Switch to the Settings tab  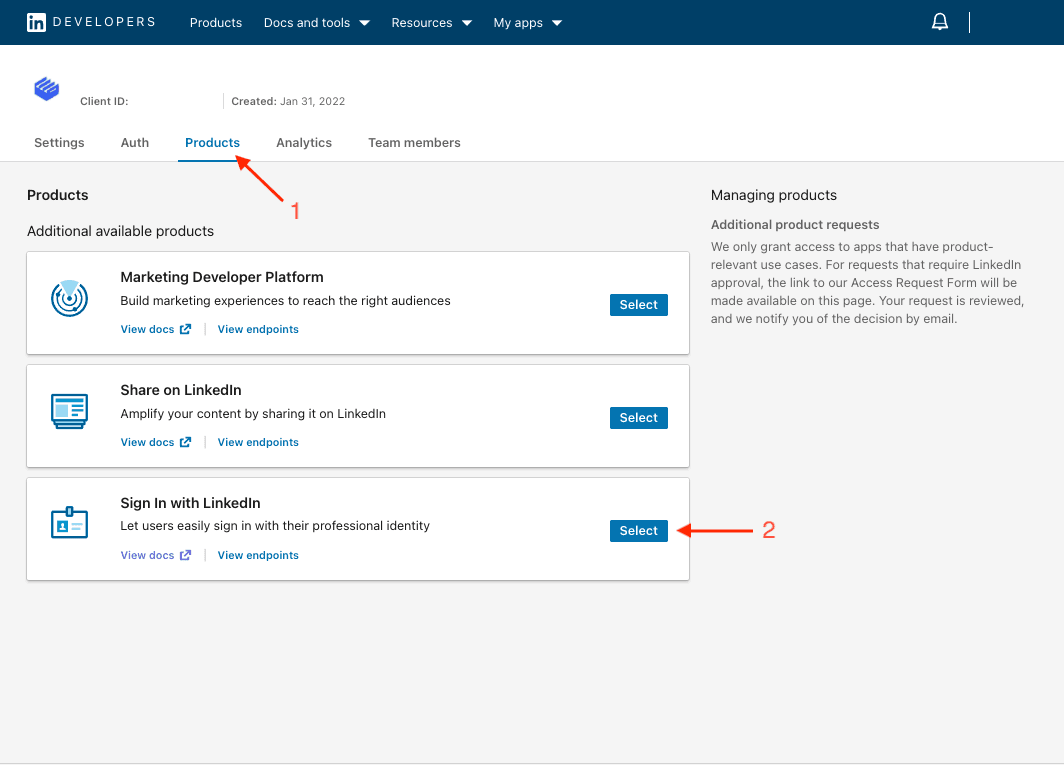tap(58, 142)
